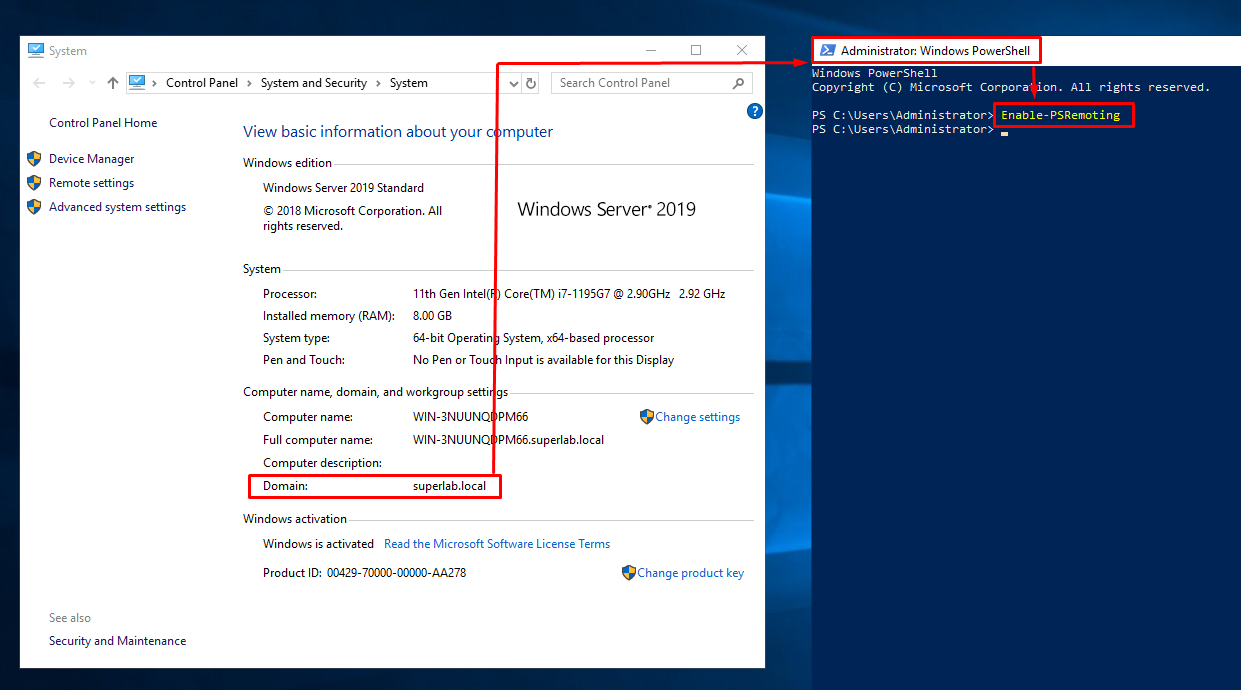This screenshot has height=690, width=1241.
Task: Minimize the System window
Action: (650, 50)
